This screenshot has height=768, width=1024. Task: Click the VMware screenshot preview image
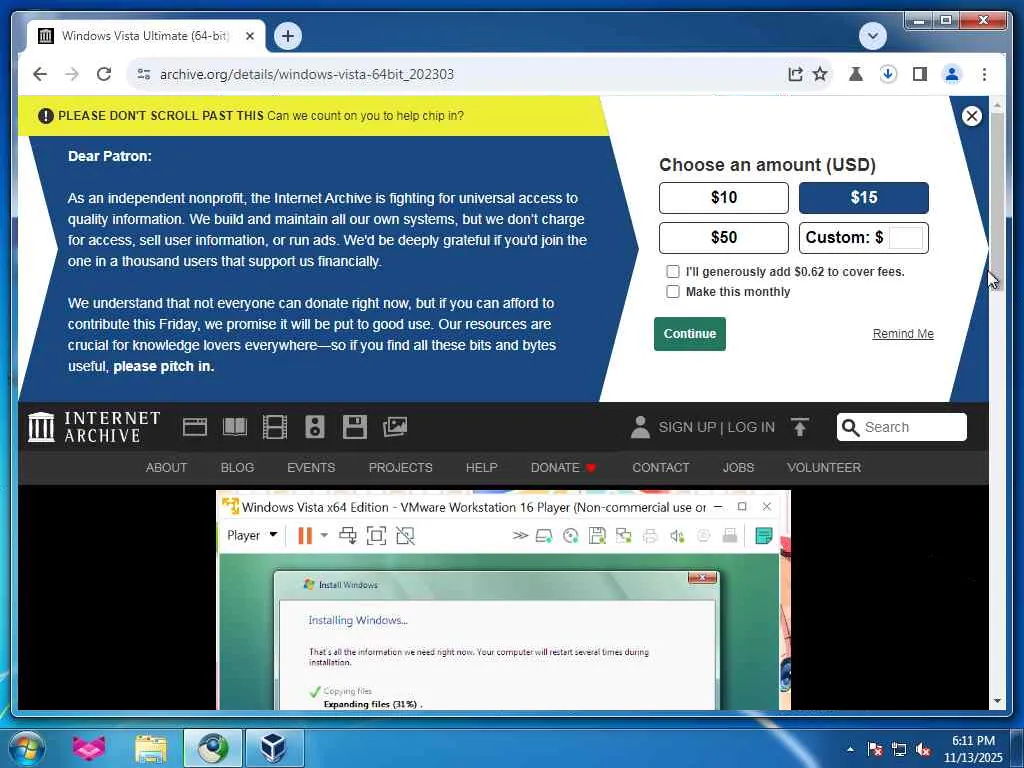coord(503,600)
